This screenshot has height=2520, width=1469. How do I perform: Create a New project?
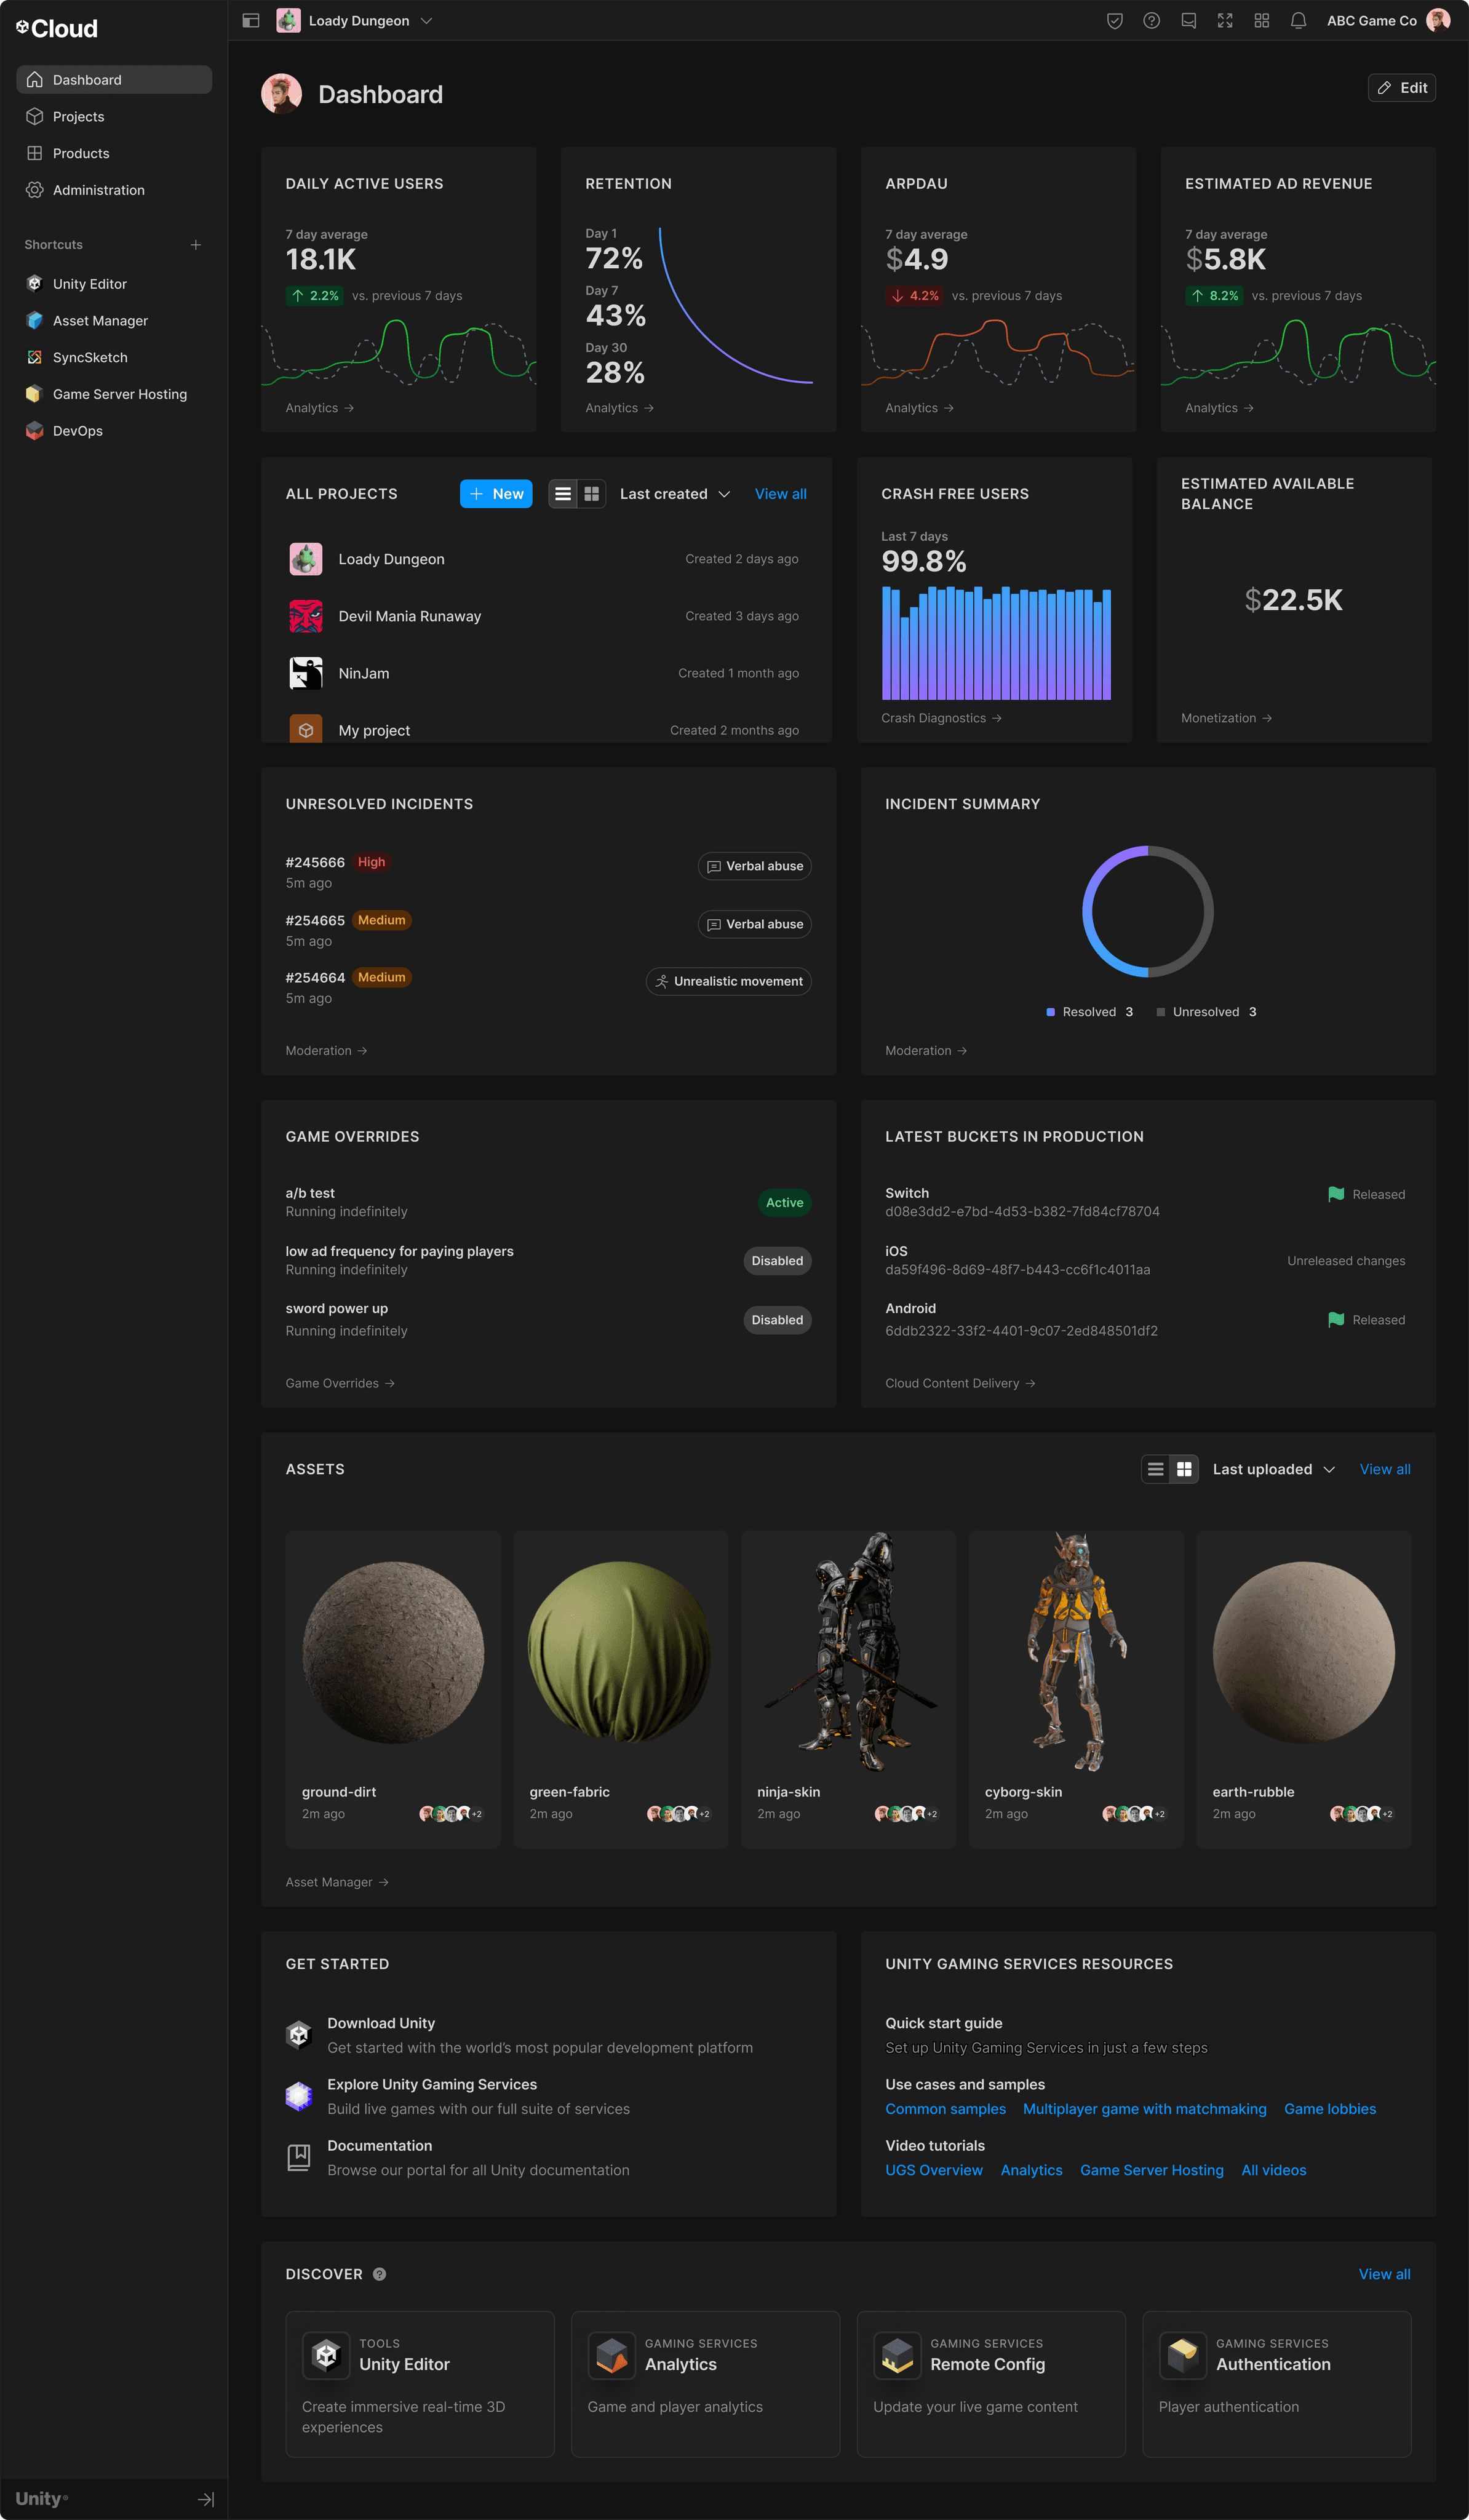496,494
